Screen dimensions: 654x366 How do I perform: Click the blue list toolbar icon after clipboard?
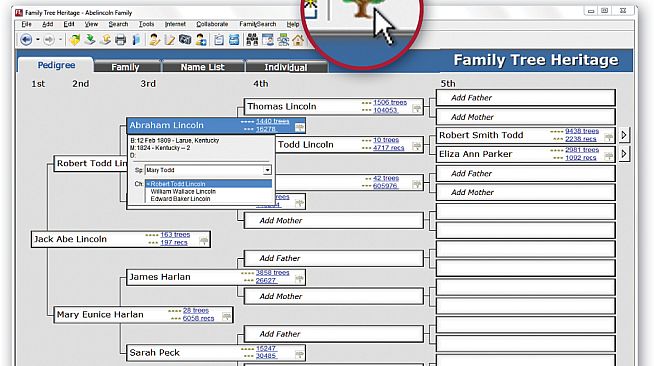coord(234,40)
